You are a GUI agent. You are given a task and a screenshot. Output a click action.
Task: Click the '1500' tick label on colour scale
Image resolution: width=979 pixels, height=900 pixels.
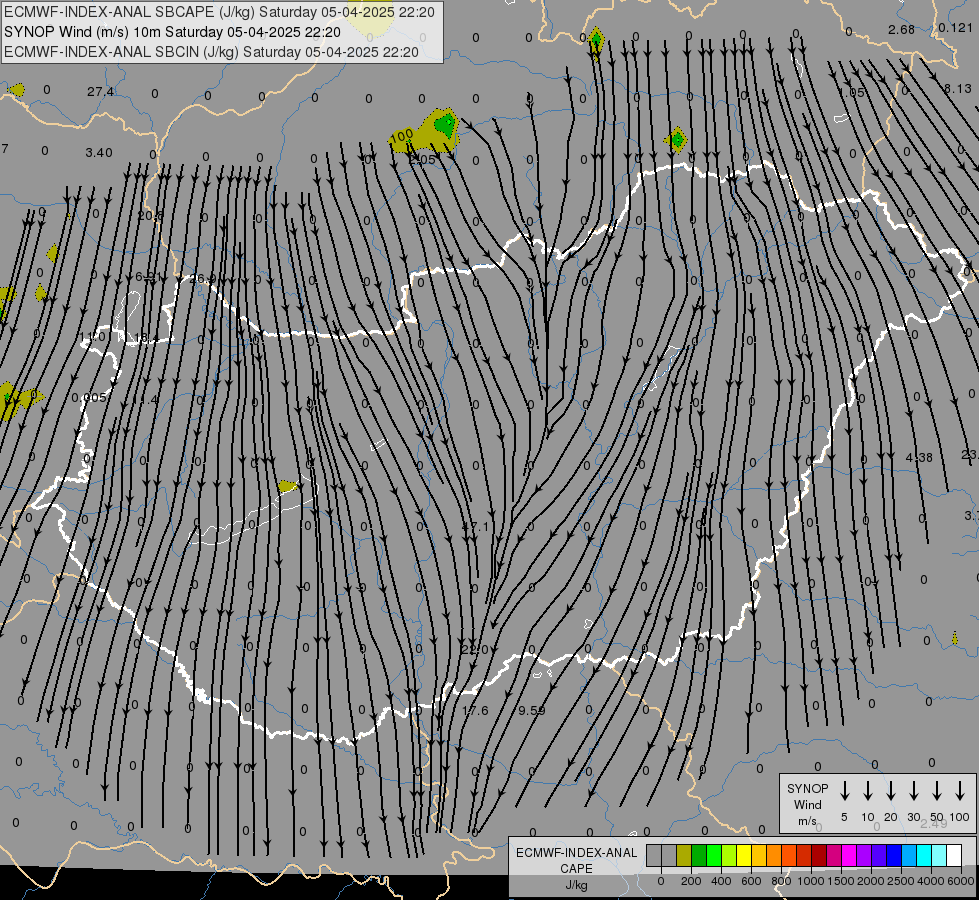tap(840, 881)
